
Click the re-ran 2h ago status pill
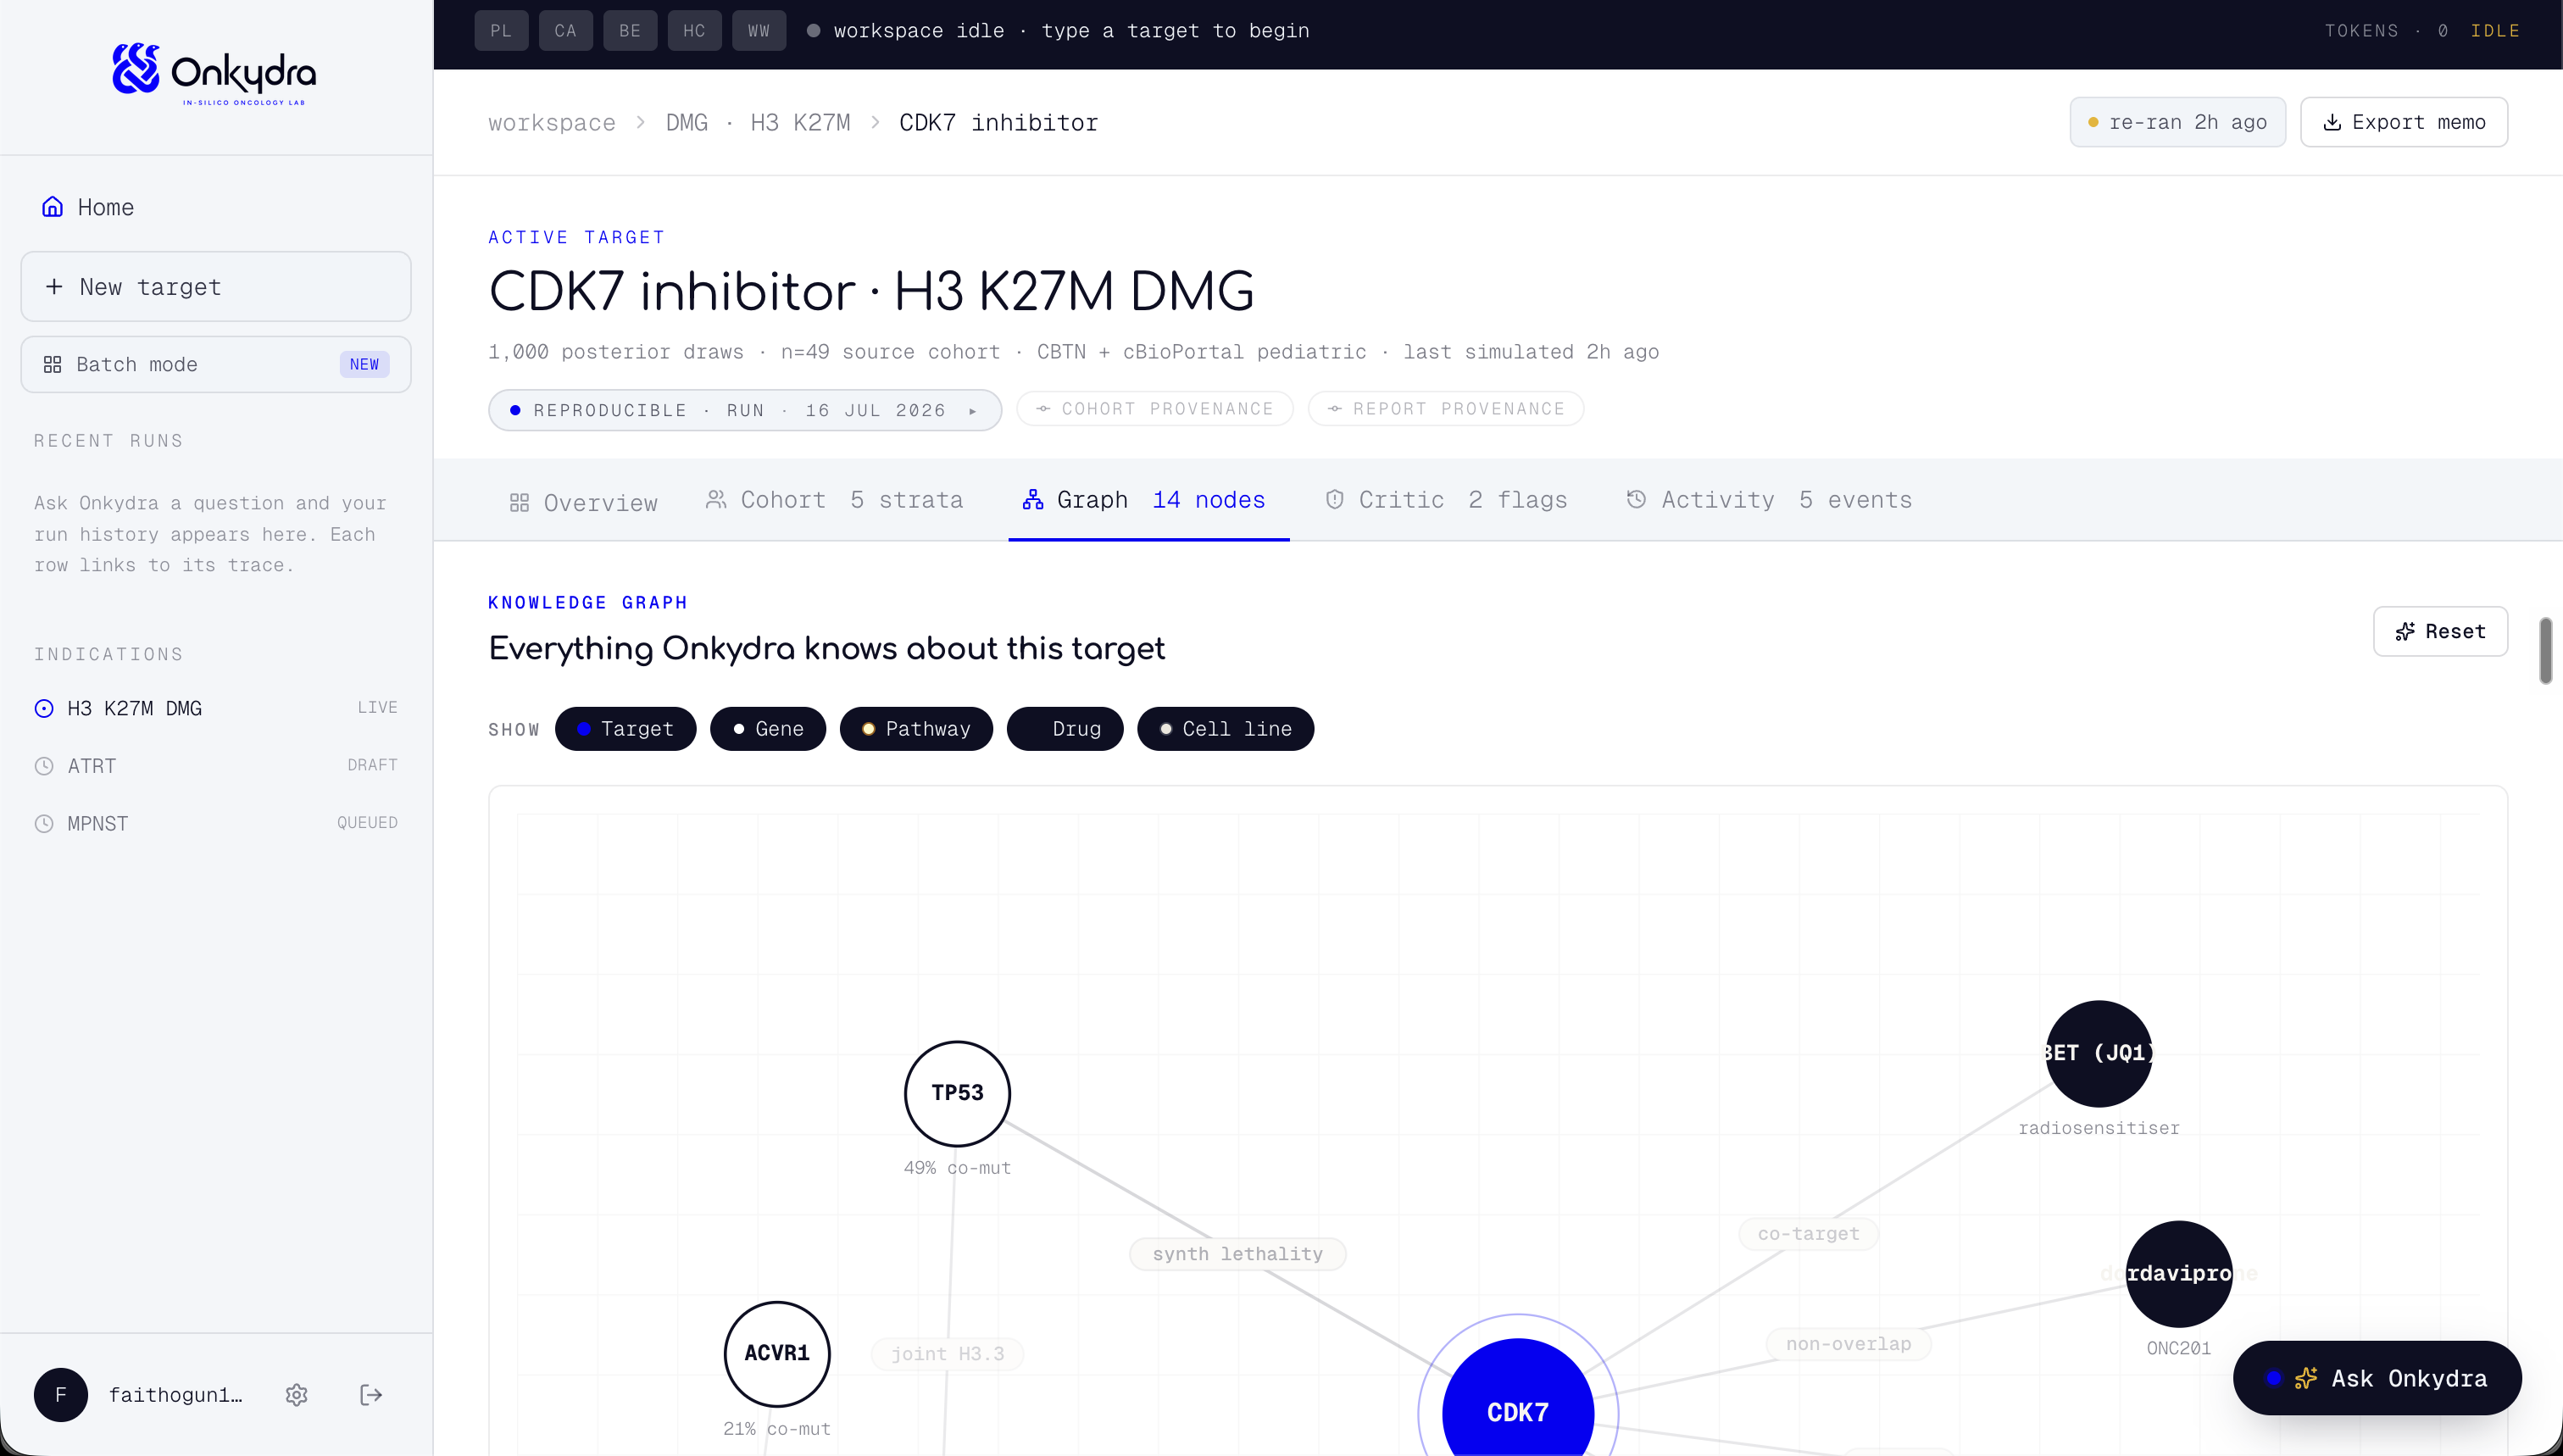pyautogui.click(x=2177, y=122)
